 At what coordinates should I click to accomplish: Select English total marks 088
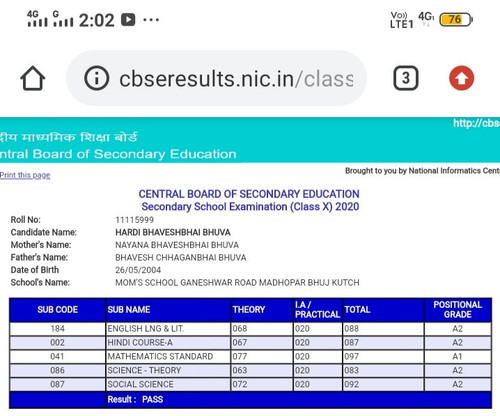383,329
